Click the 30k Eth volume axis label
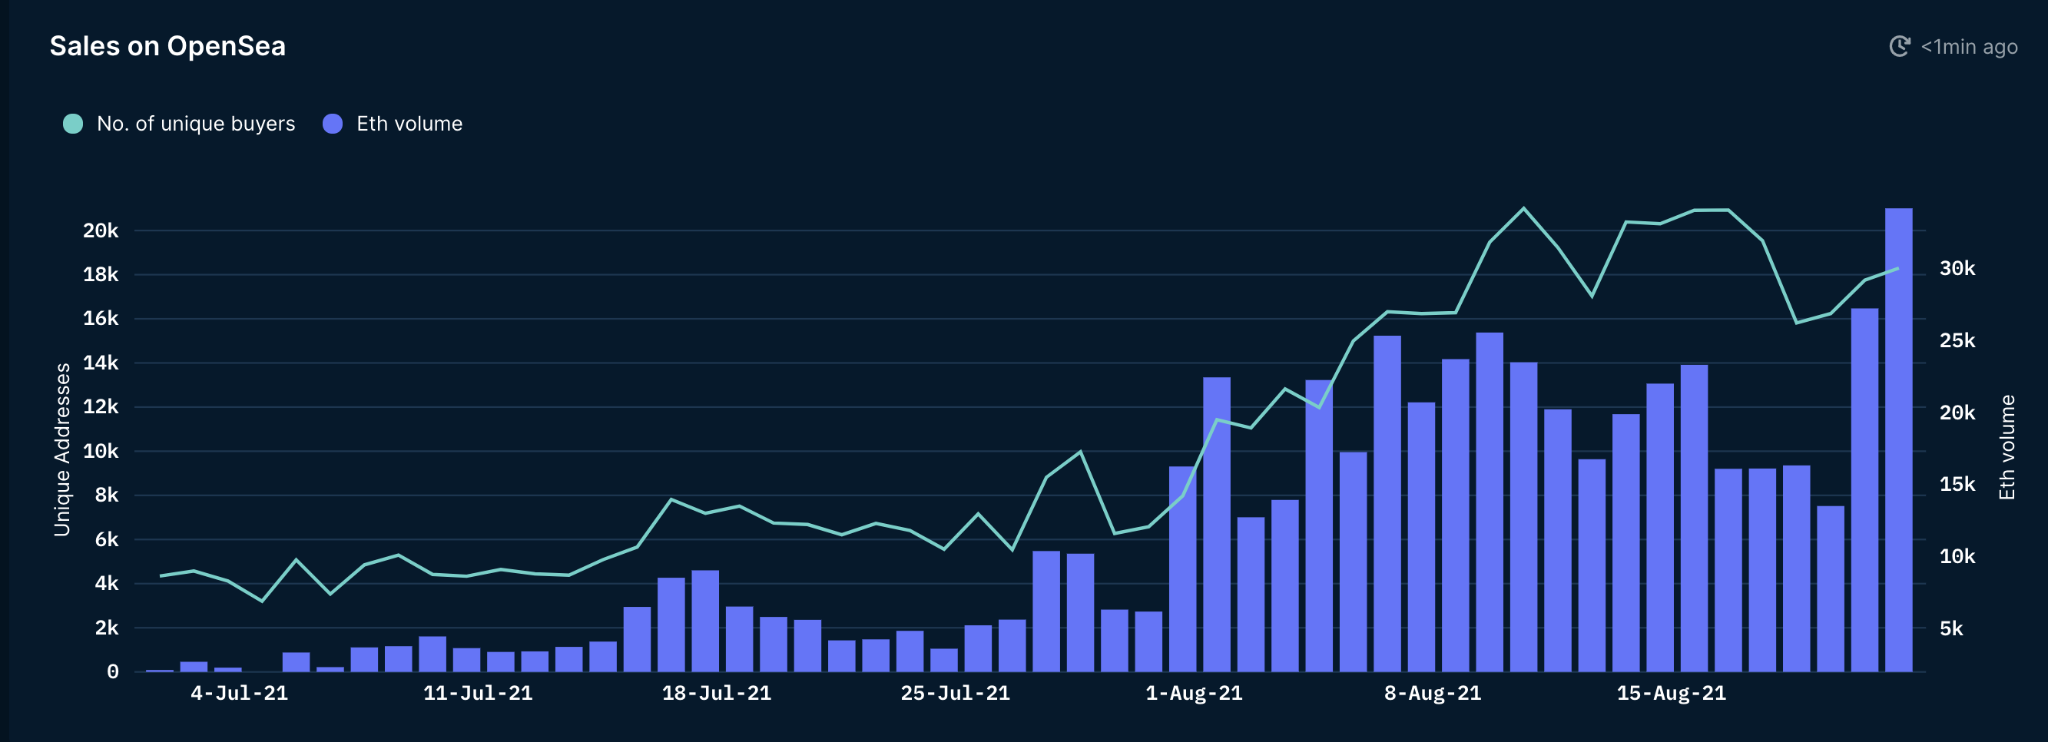The height and width of the screenshot is (742, 2048). point(1957,268)
